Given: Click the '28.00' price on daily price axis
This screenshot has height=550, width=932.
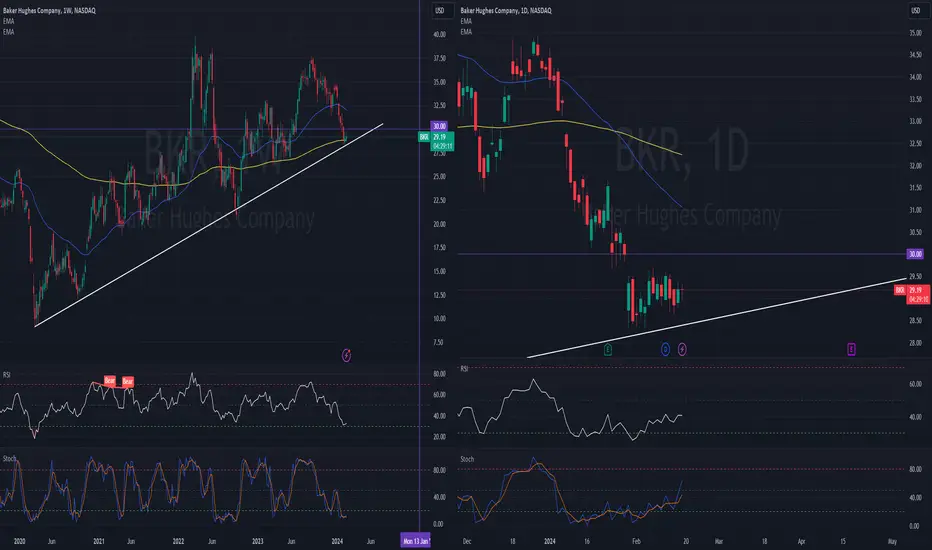Looking at the screenshot, I should click(915, 343).
